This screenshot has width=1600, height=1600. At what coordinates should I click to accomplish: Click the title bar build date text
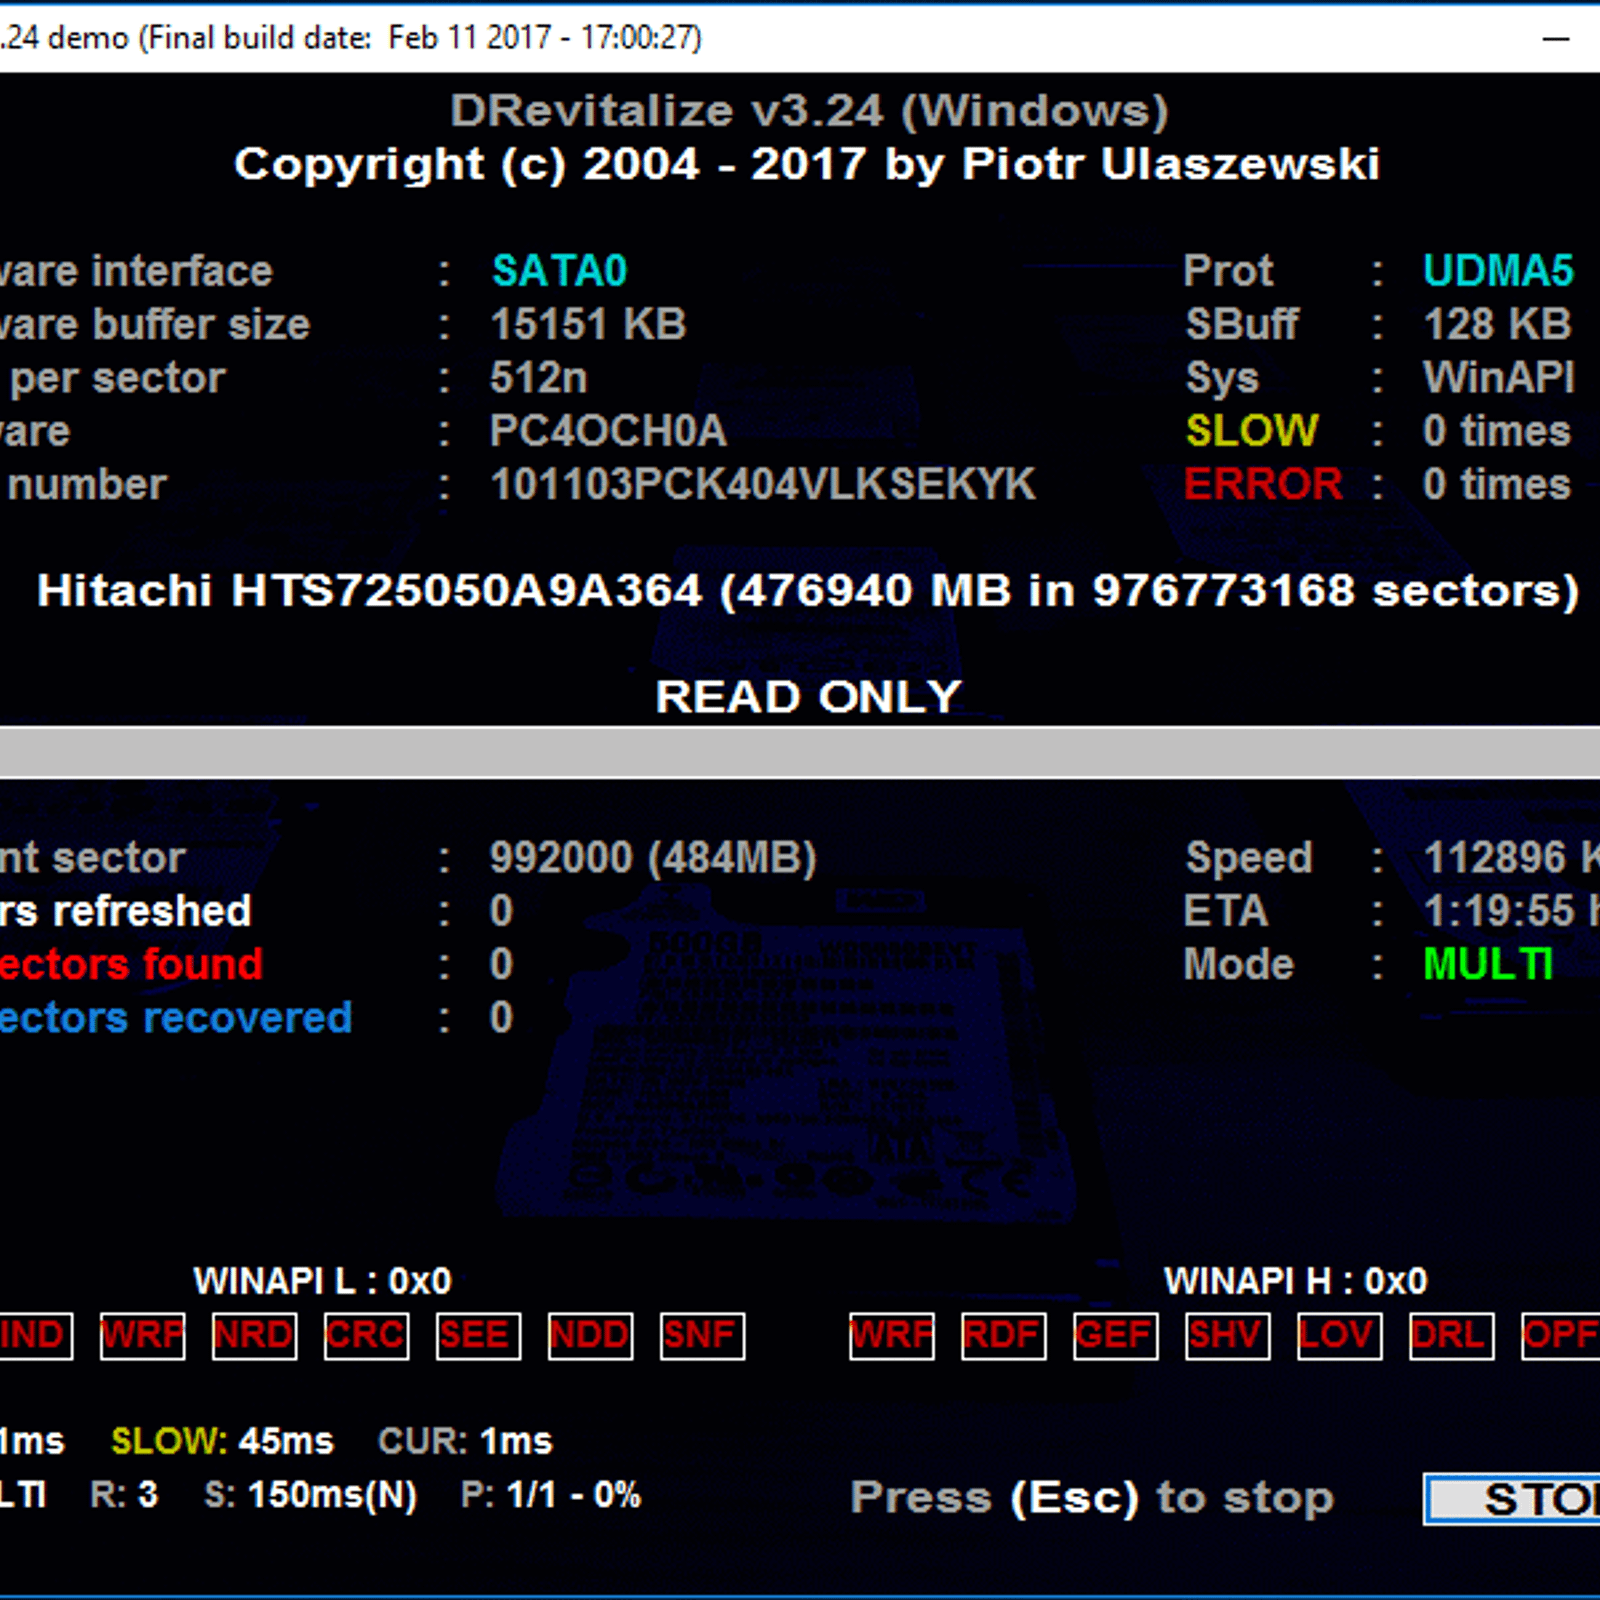click(x=351, y=38)
